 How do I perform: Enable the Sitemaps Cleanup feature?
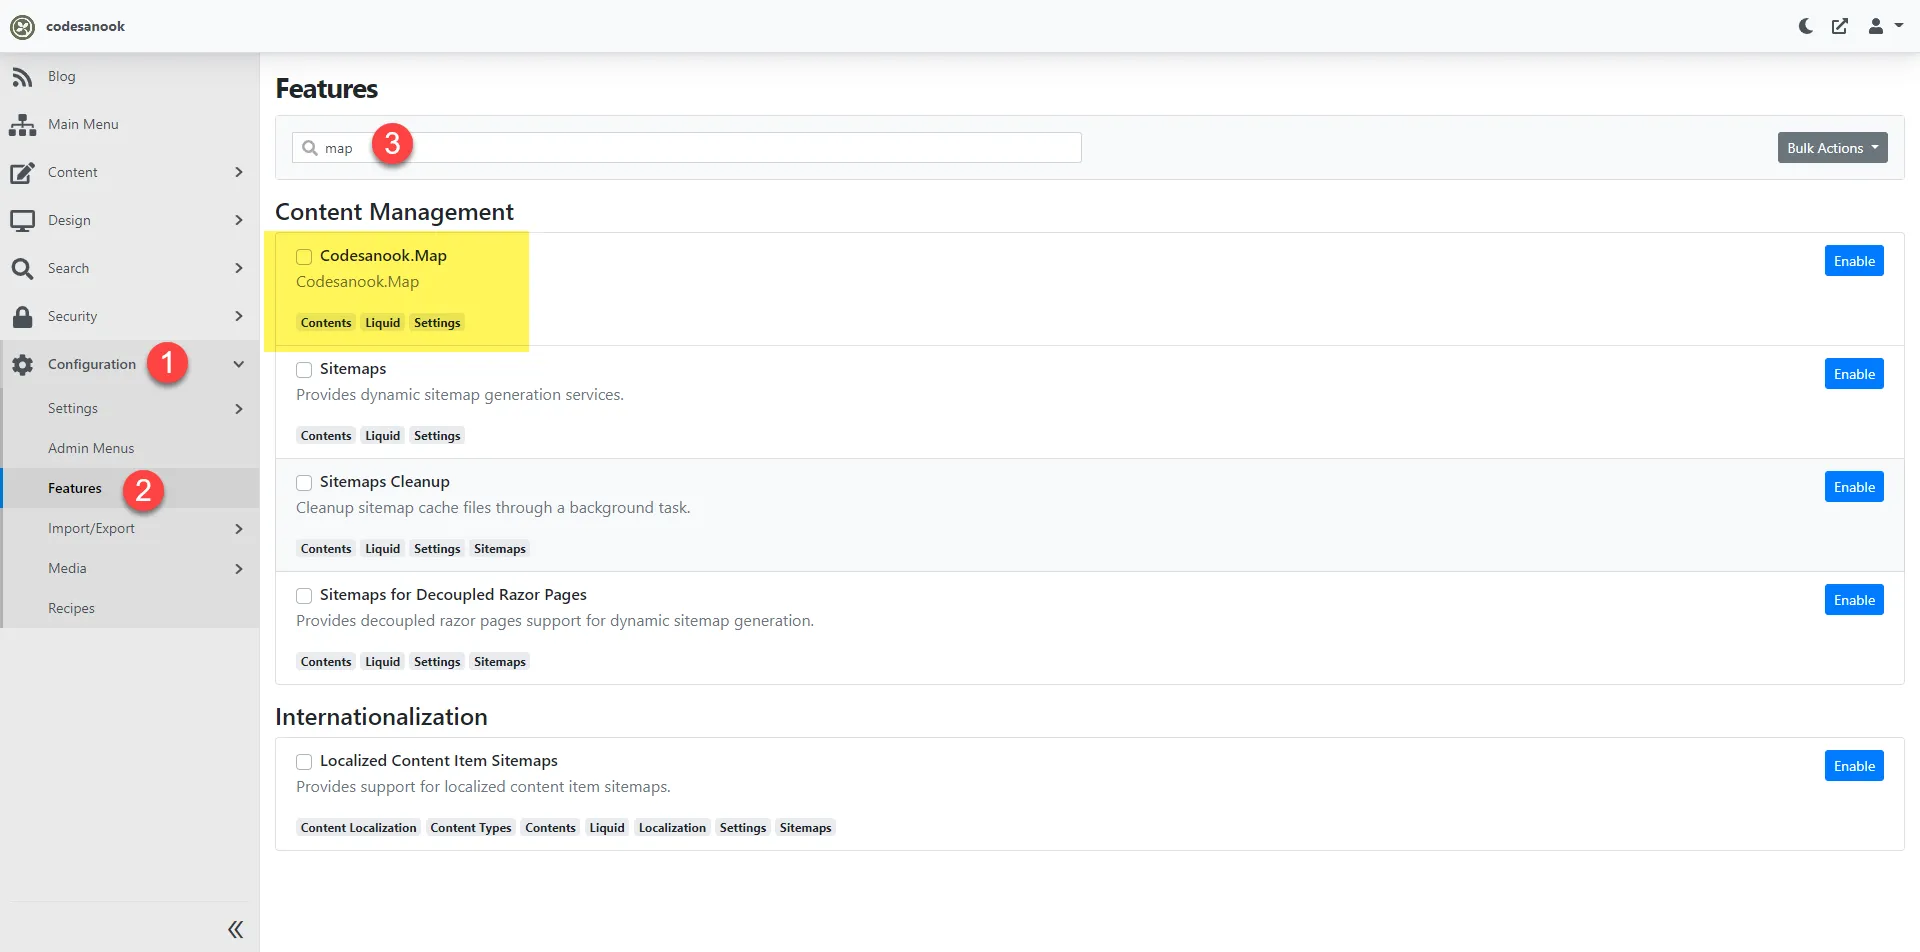pos(1854,487)
